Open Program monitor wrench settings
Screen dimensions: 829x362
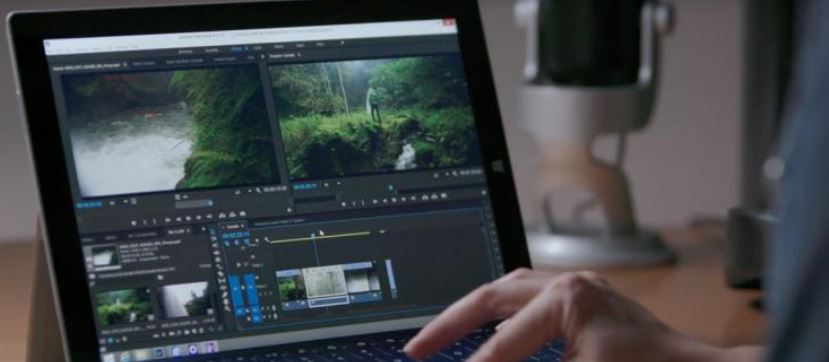click(456, 173)
